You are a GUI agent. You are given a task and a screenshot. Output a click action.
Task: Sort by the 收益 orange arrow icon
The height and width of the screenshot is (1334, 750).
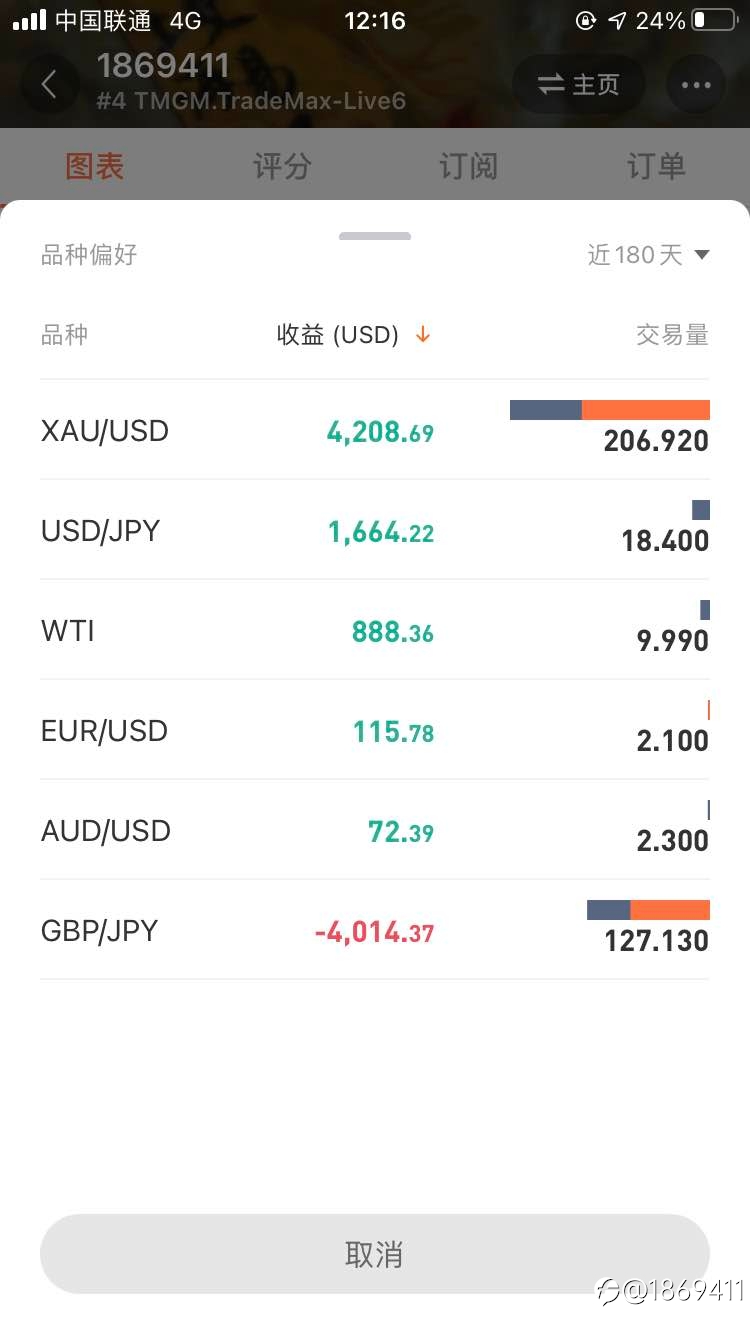point(423,335)
